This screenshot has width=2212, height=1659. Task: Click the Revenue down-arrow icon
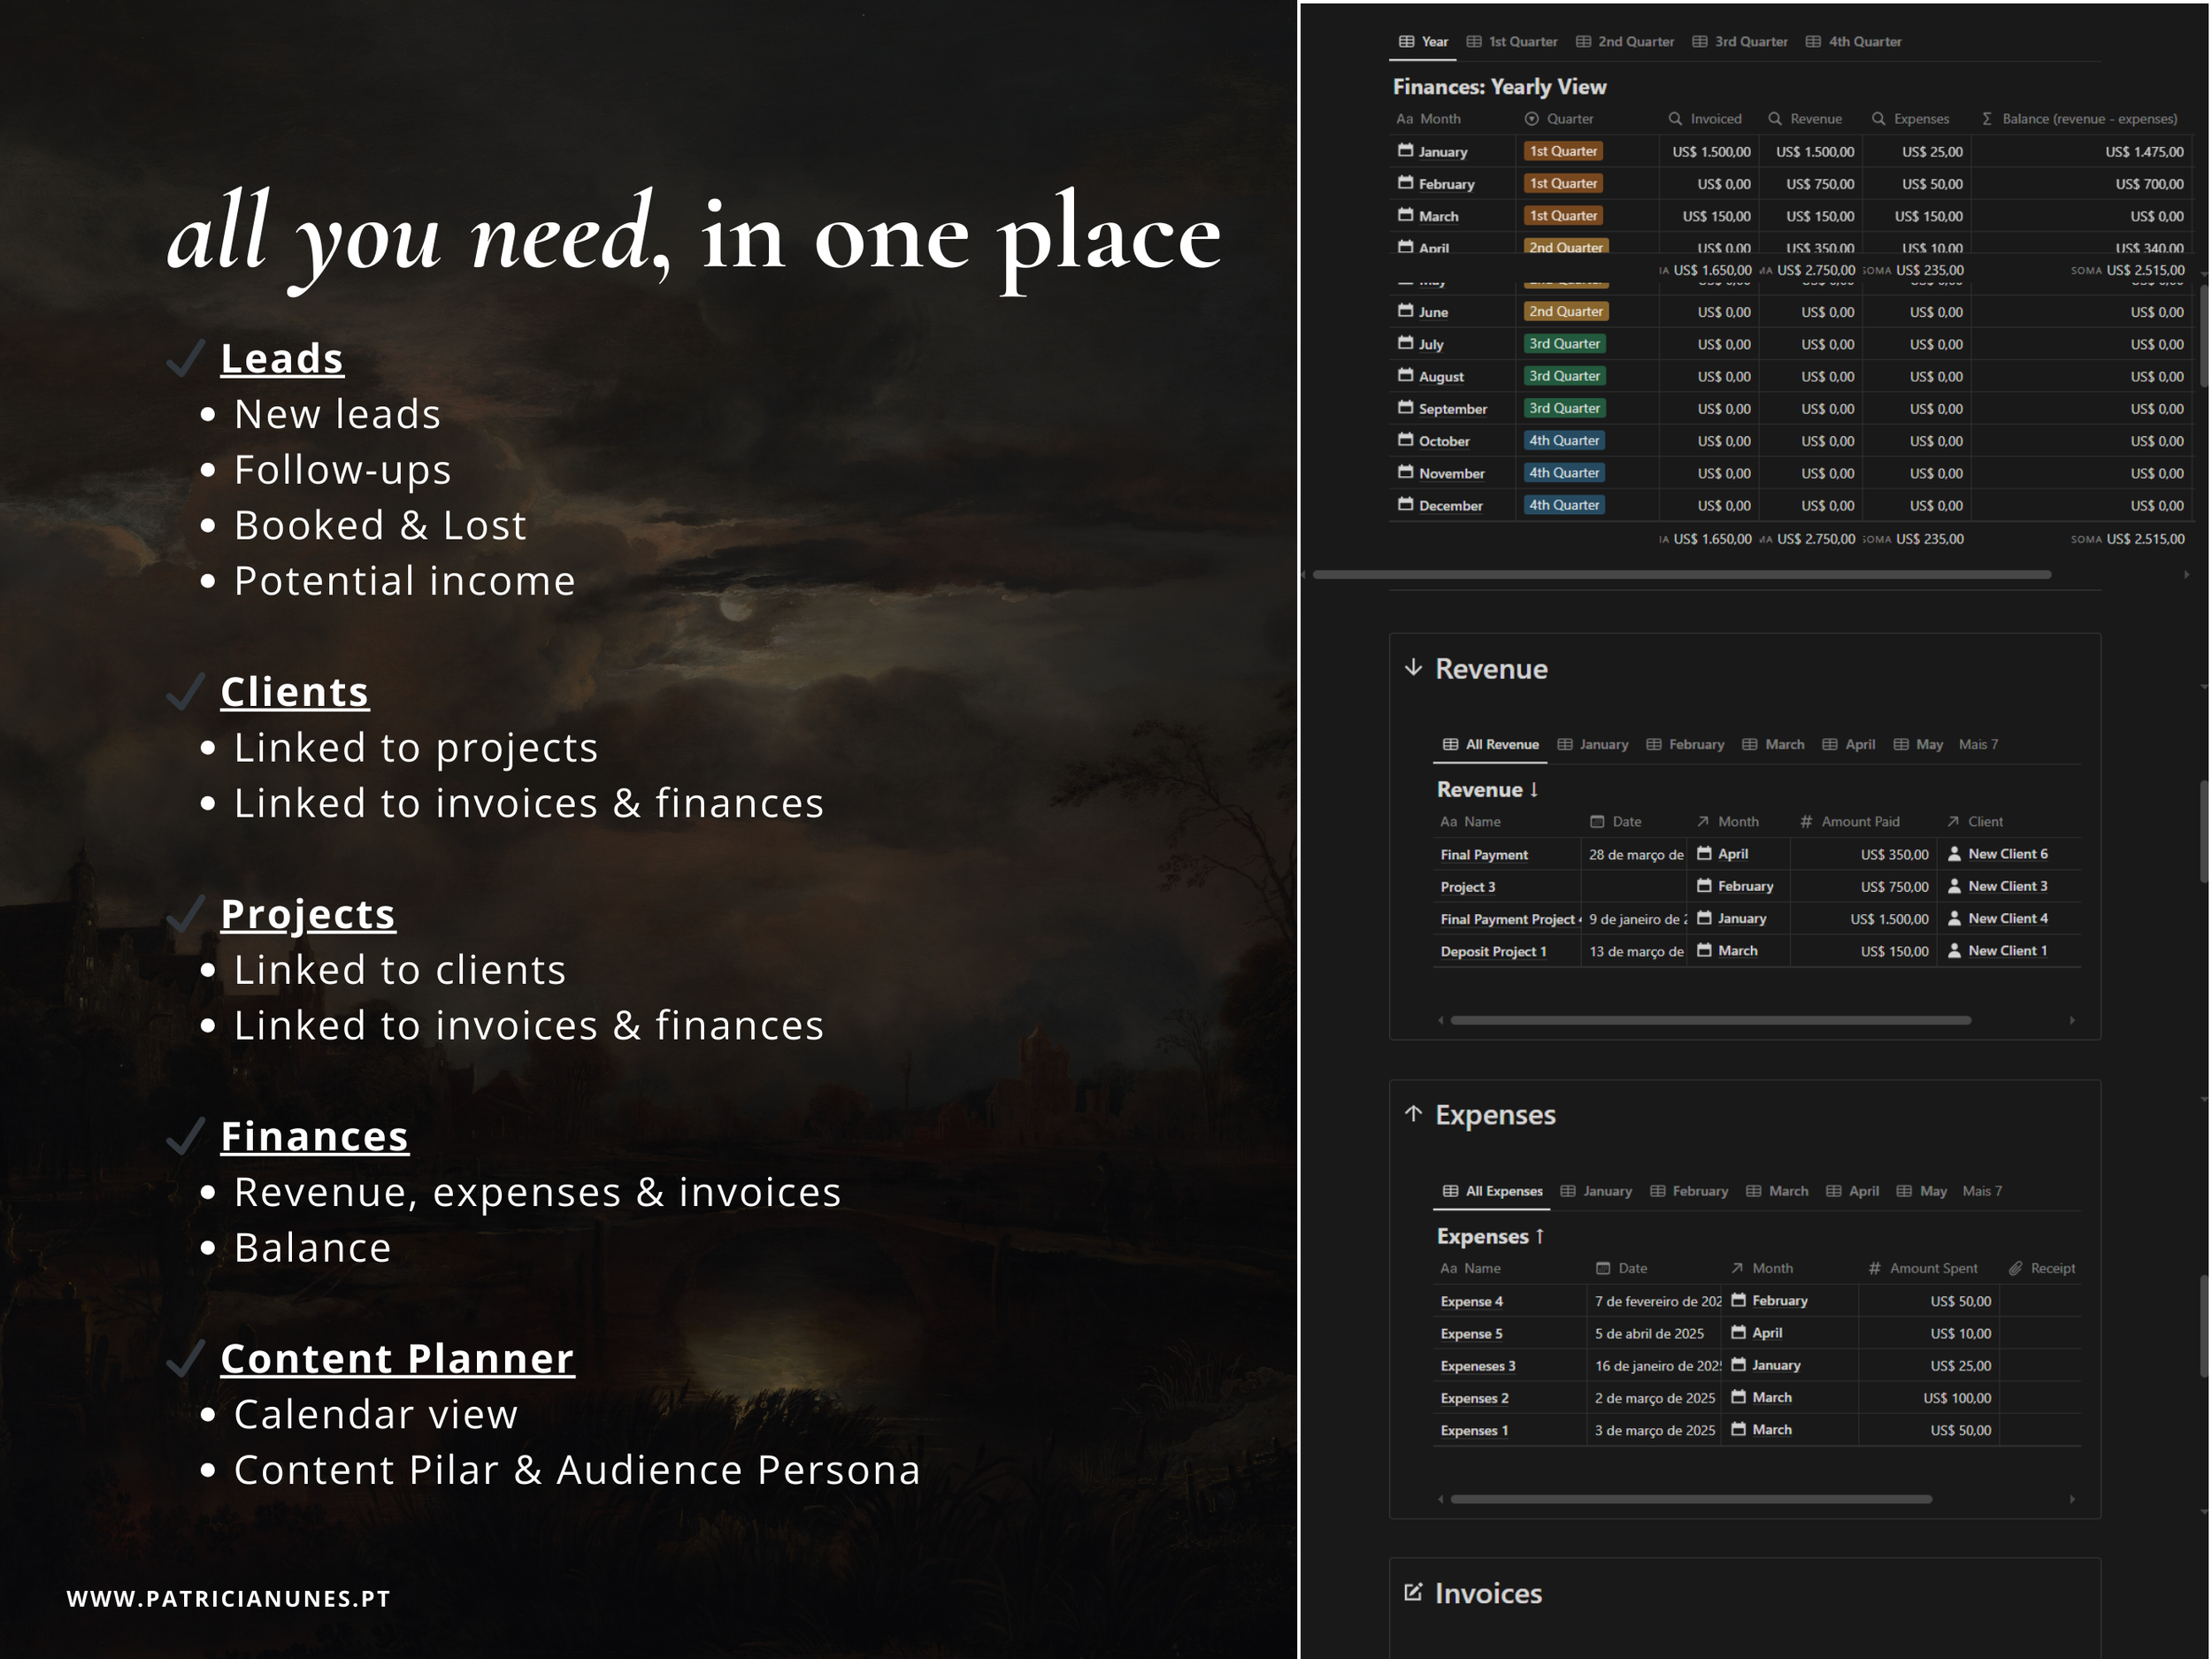click(1412, 668)
